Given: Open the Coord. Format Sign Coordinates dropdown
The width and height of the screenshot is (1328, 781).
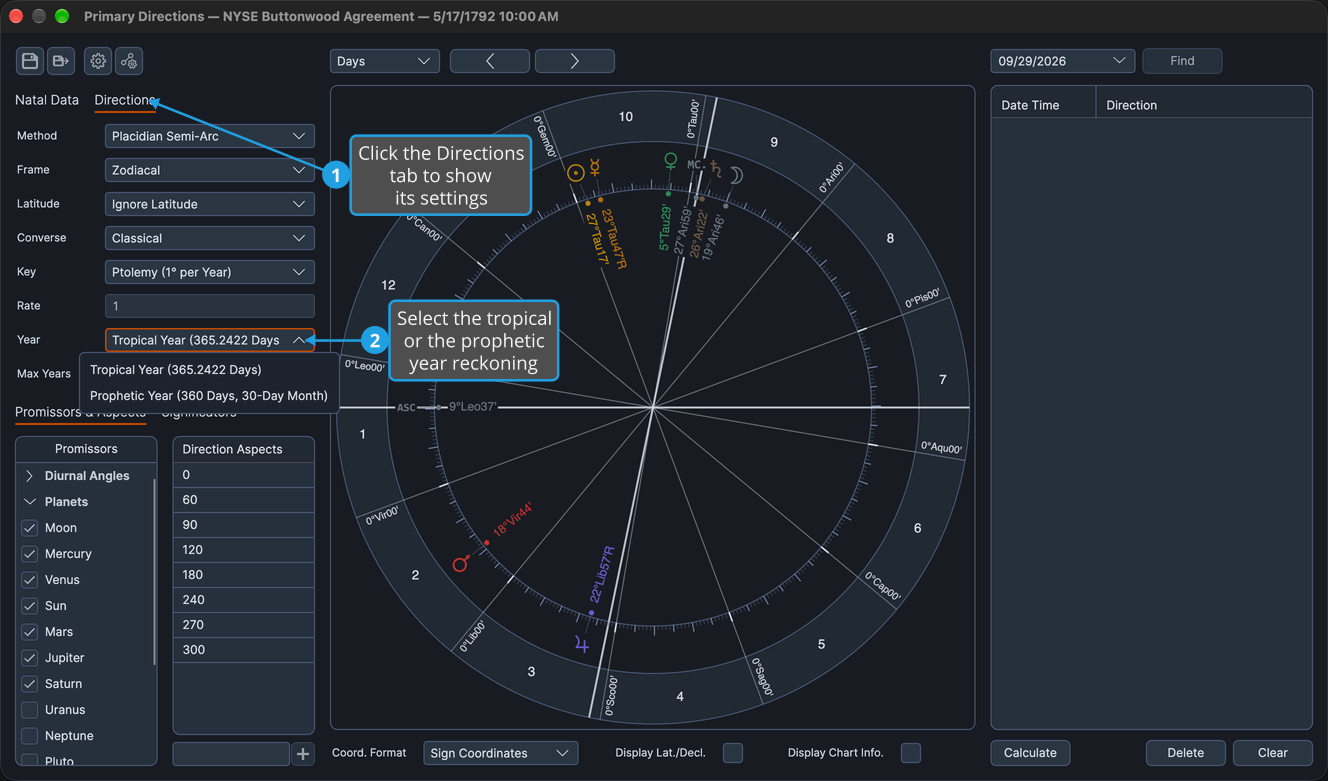Looking at the screenshot, I should tap(501, 753).
